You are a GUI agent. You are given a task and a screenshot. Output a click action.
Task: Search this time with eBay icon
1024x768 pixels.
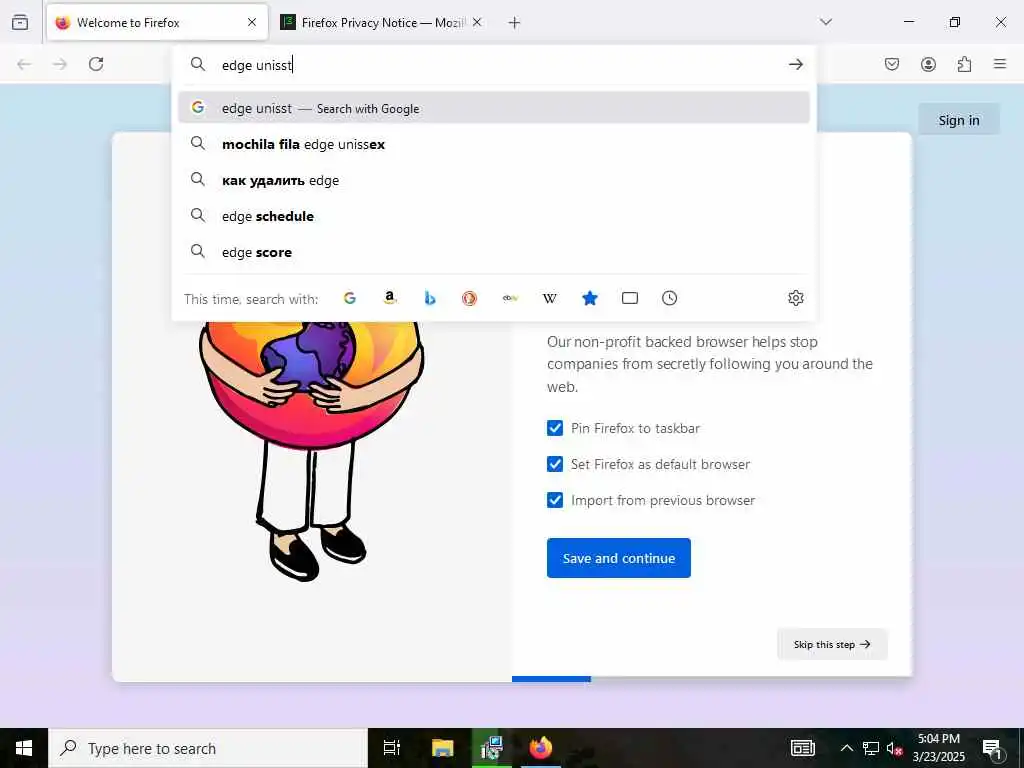[510, 298]
